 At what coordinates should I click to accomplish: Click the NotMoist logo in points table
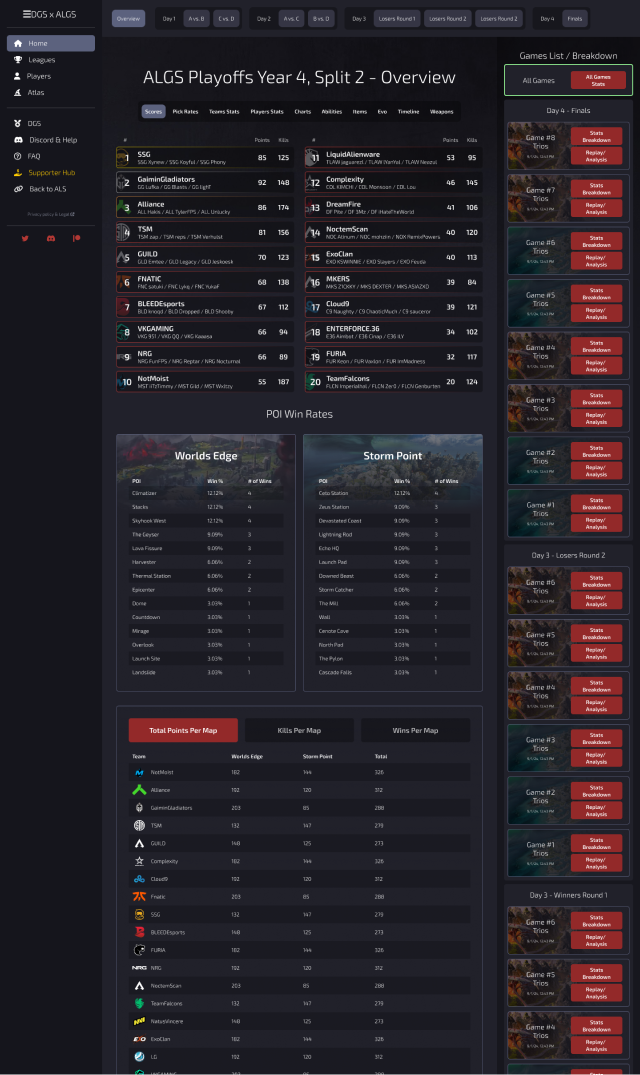[139, 773]
